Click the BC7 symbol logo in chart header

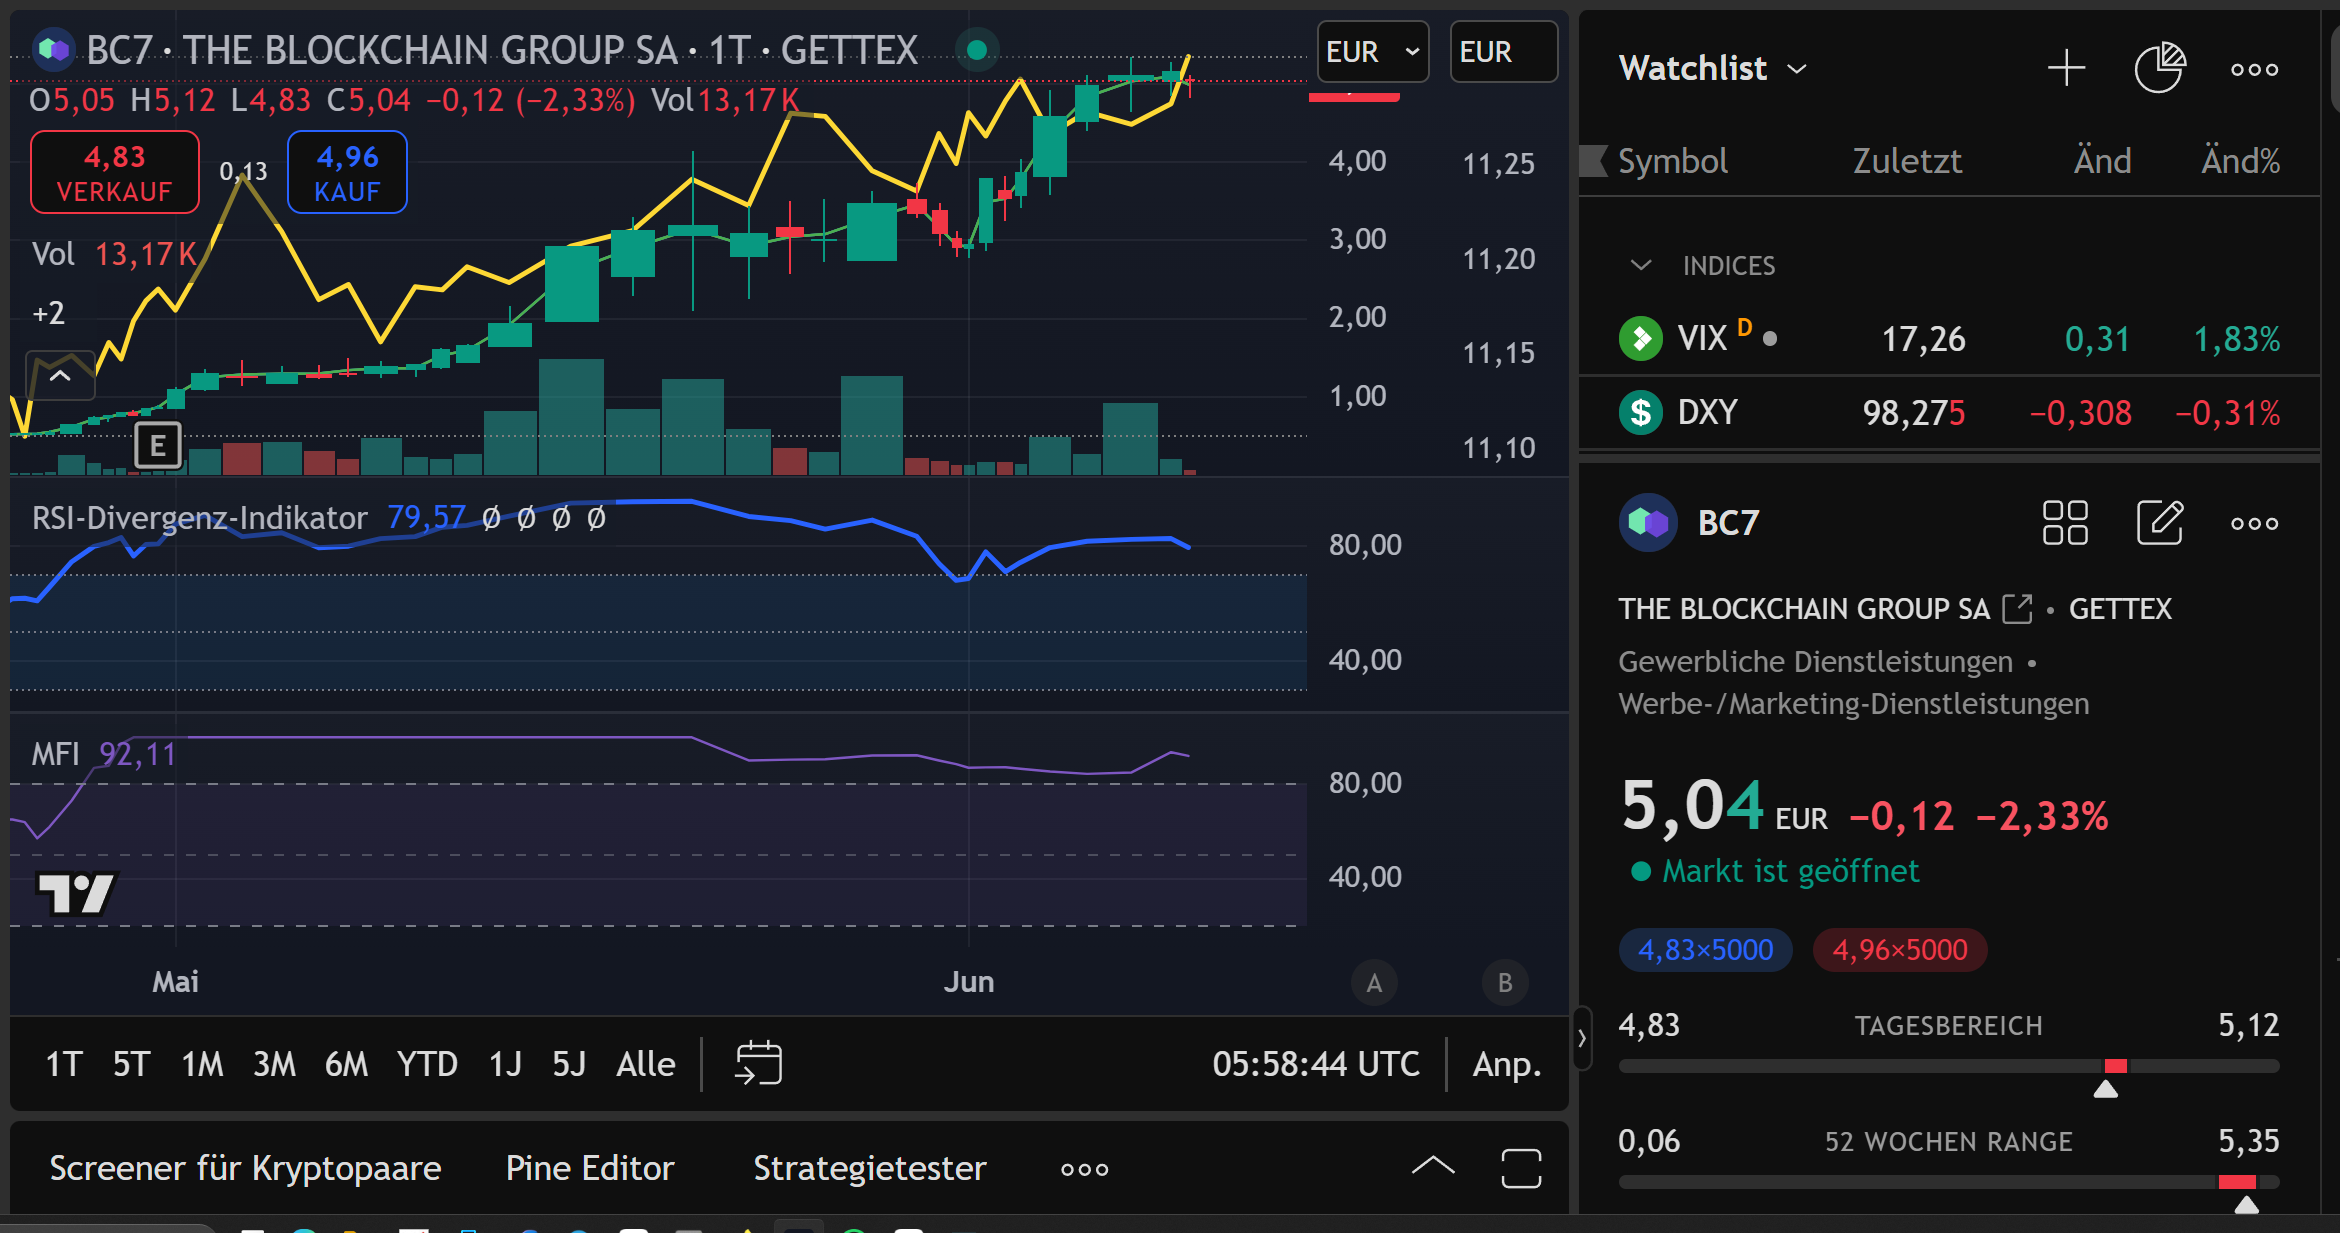[53, 49]
